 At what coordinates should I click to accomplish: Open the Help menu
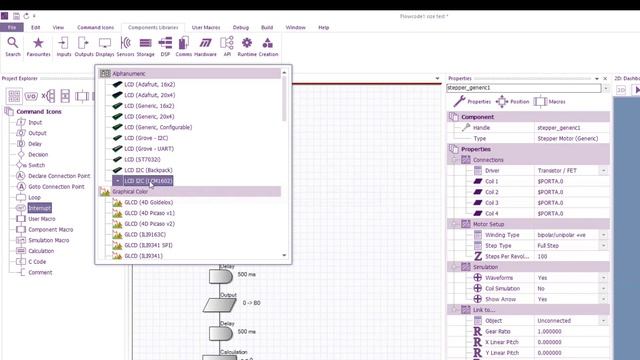324,27
